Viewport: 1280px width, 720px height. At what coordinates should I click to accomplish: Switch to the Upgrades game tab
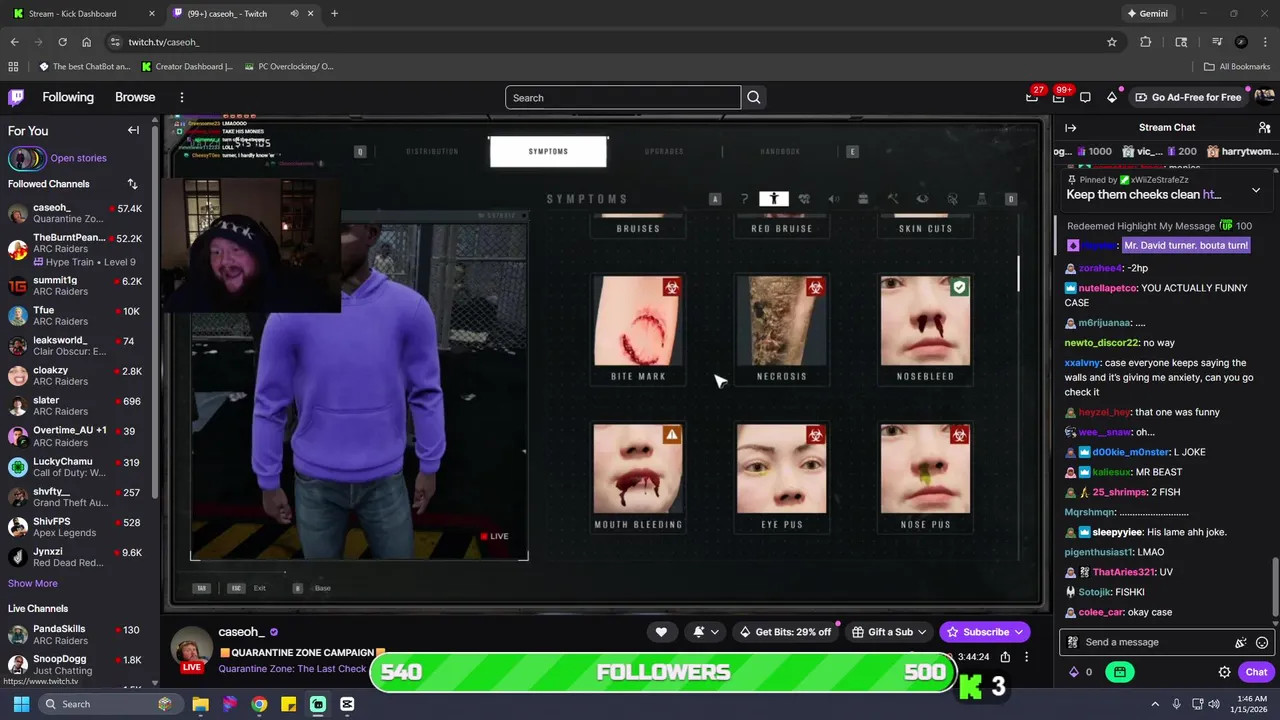(x=664, y=151)
